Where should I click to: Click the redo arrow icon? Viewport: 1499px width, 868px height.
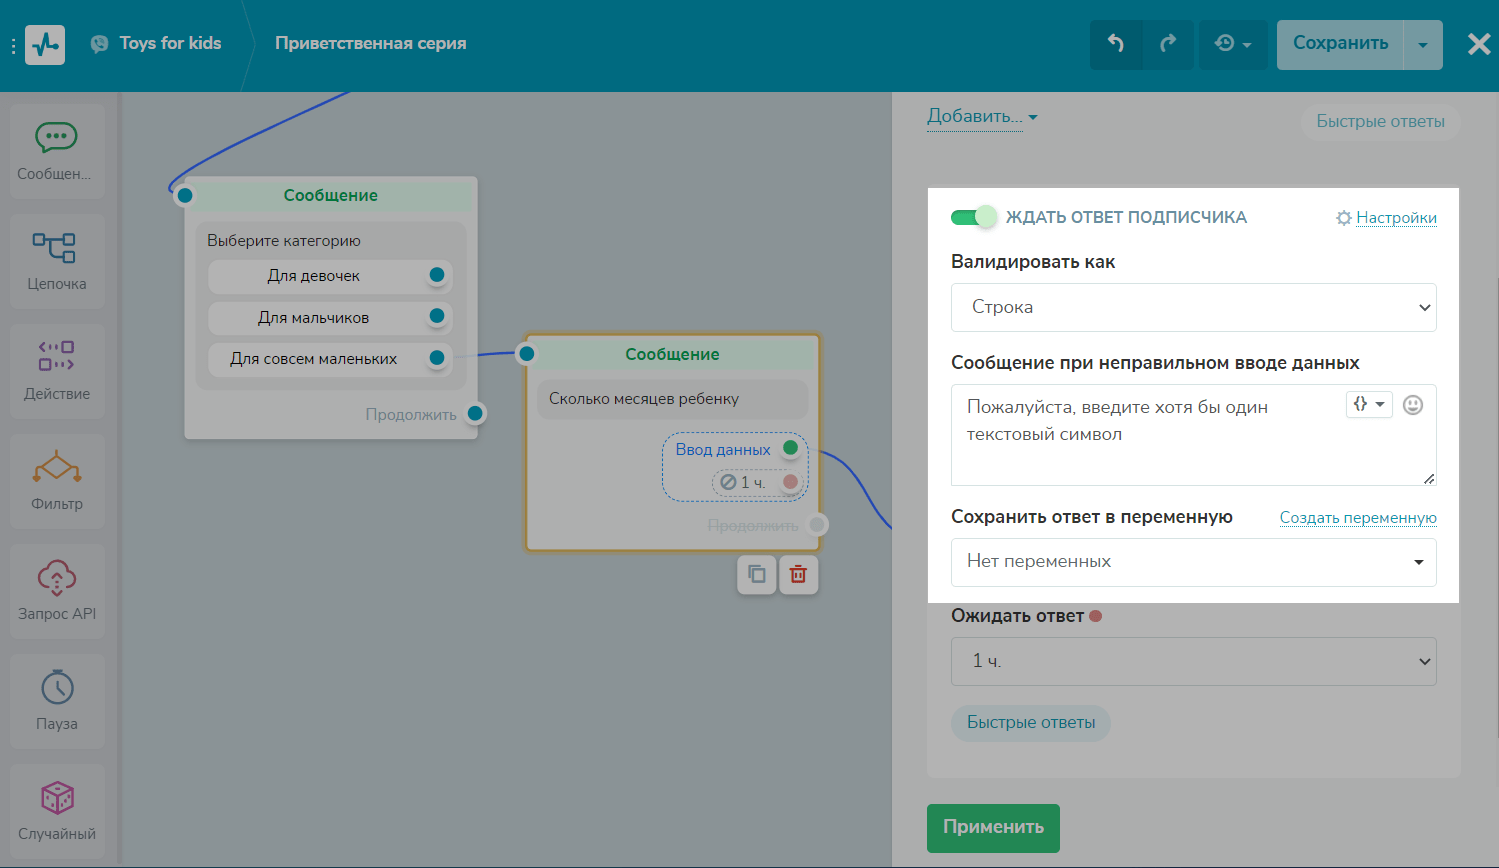(x=1168, y=44)
